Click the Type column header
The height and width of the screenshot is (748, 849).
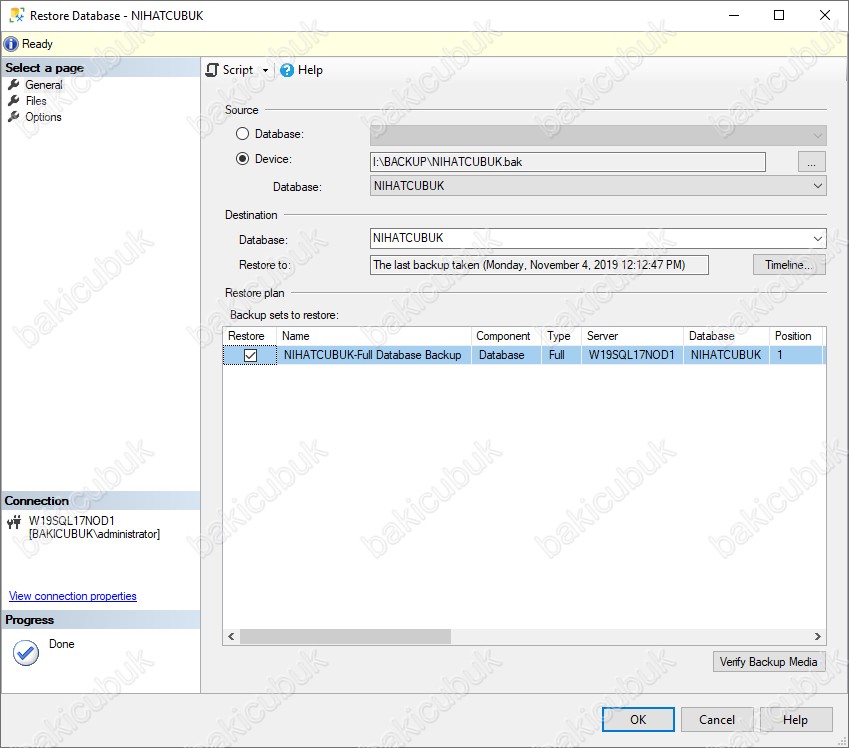click(x=561, y=336)
